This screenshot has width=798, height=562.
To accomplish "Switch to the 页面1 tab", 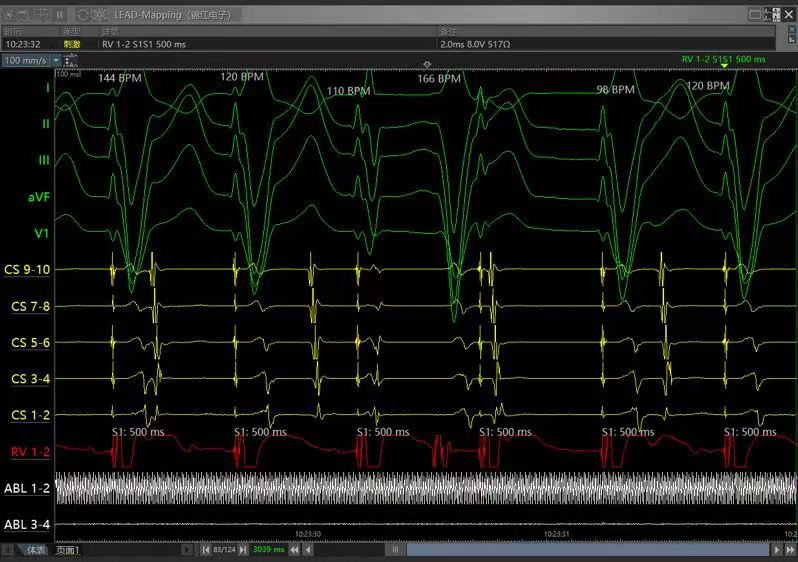I will point(68,550).
